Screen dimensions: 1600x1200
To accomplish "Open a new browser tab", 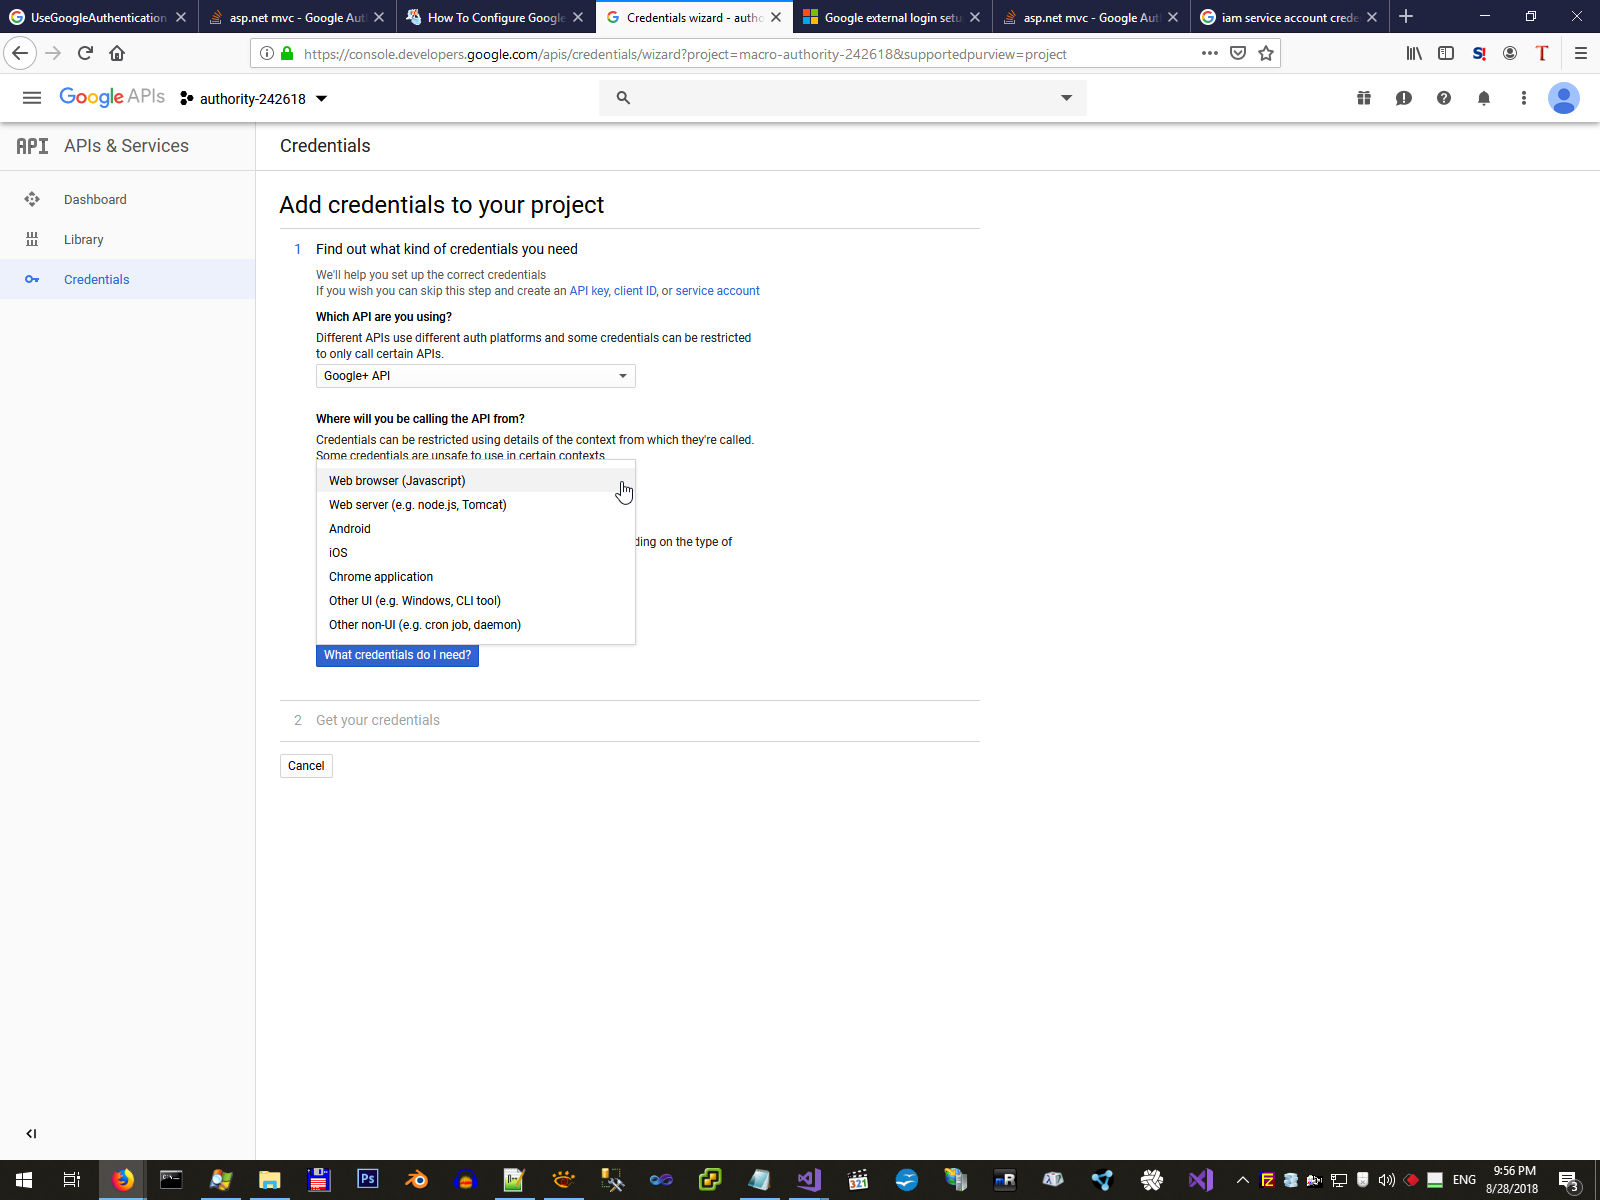I will click(1406, 17).
